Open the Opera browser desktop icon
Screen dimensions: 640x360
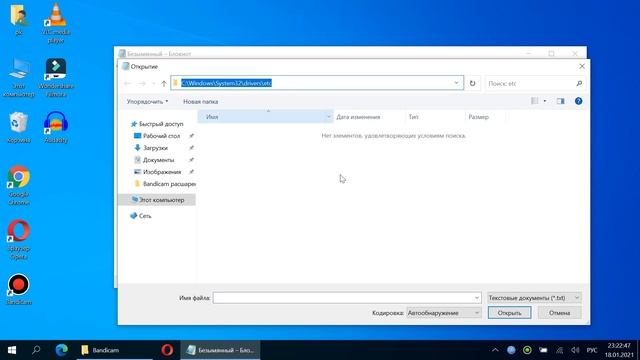(x=18, y=239)
